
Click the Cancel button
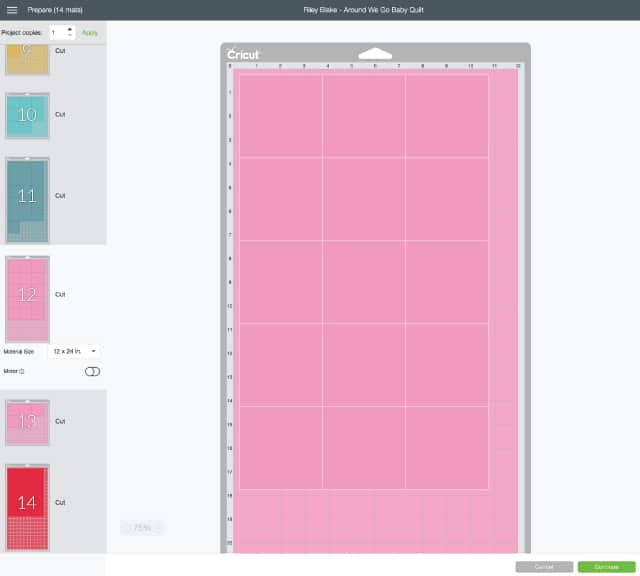tap(544, 567)
